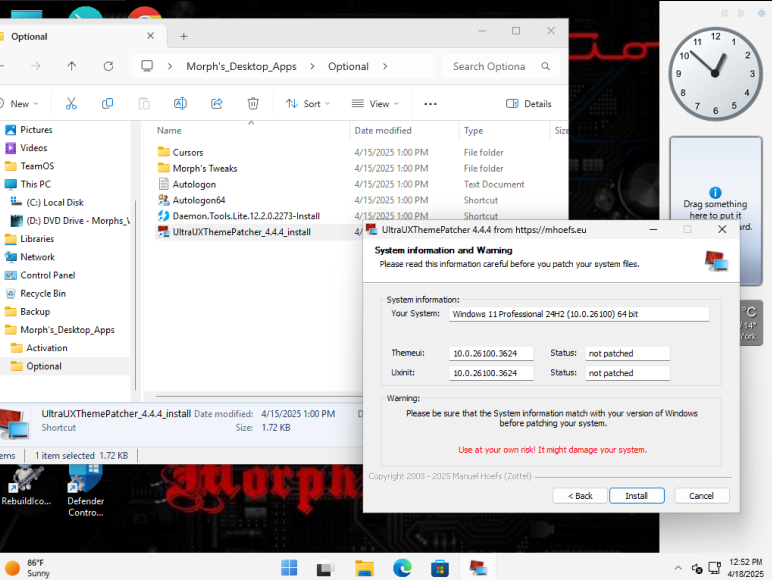The image size is (772, 580).
Task: Open Control Panel from navigation pane
Action: [48, 275]
